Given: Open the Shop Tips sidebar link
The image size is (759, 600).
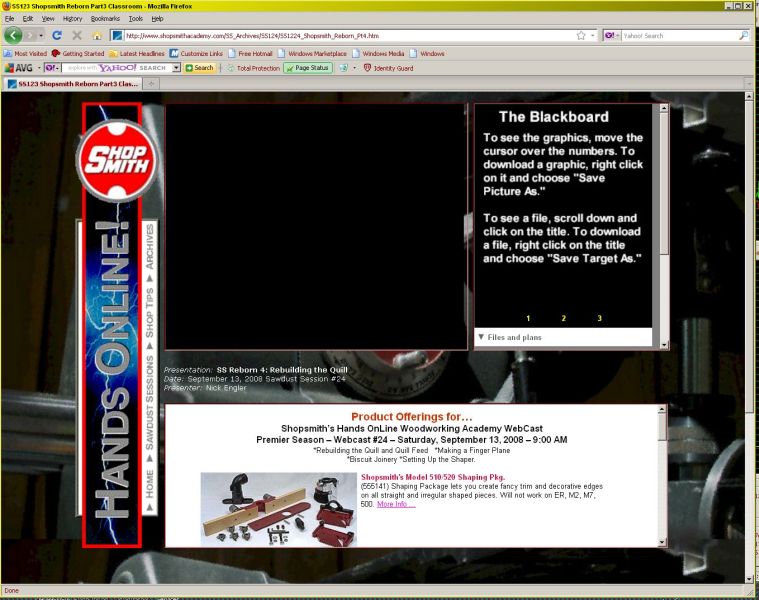Looking at the screenshot, I should pyautogui.click(x=150, y=313).
